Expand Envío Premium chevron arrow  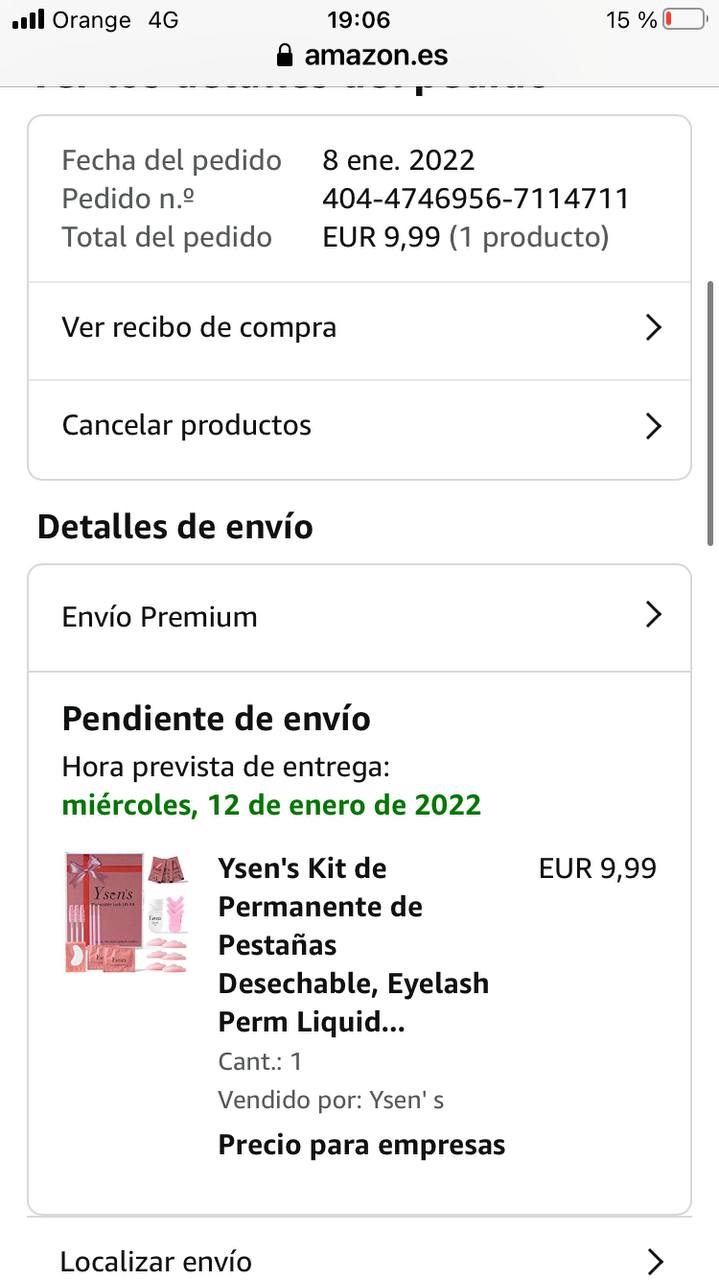point(654,614)
